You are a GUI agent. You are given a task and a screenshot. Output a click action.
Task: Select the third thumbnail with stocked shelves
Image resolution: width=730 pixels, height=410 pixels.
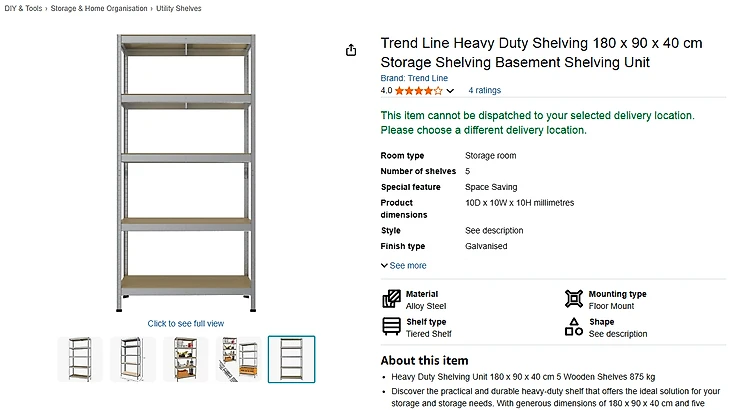pos(185,359)
